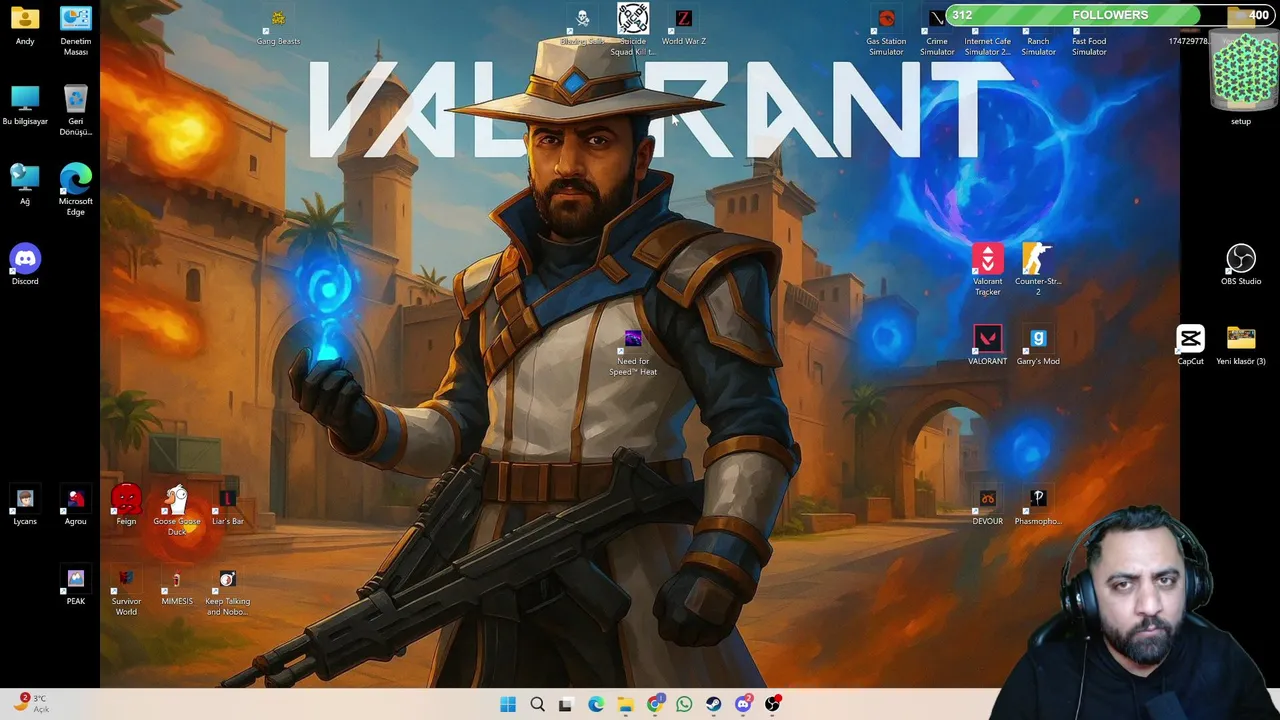Select the Liar's Bar shortcut

click(x=227, y=507)
